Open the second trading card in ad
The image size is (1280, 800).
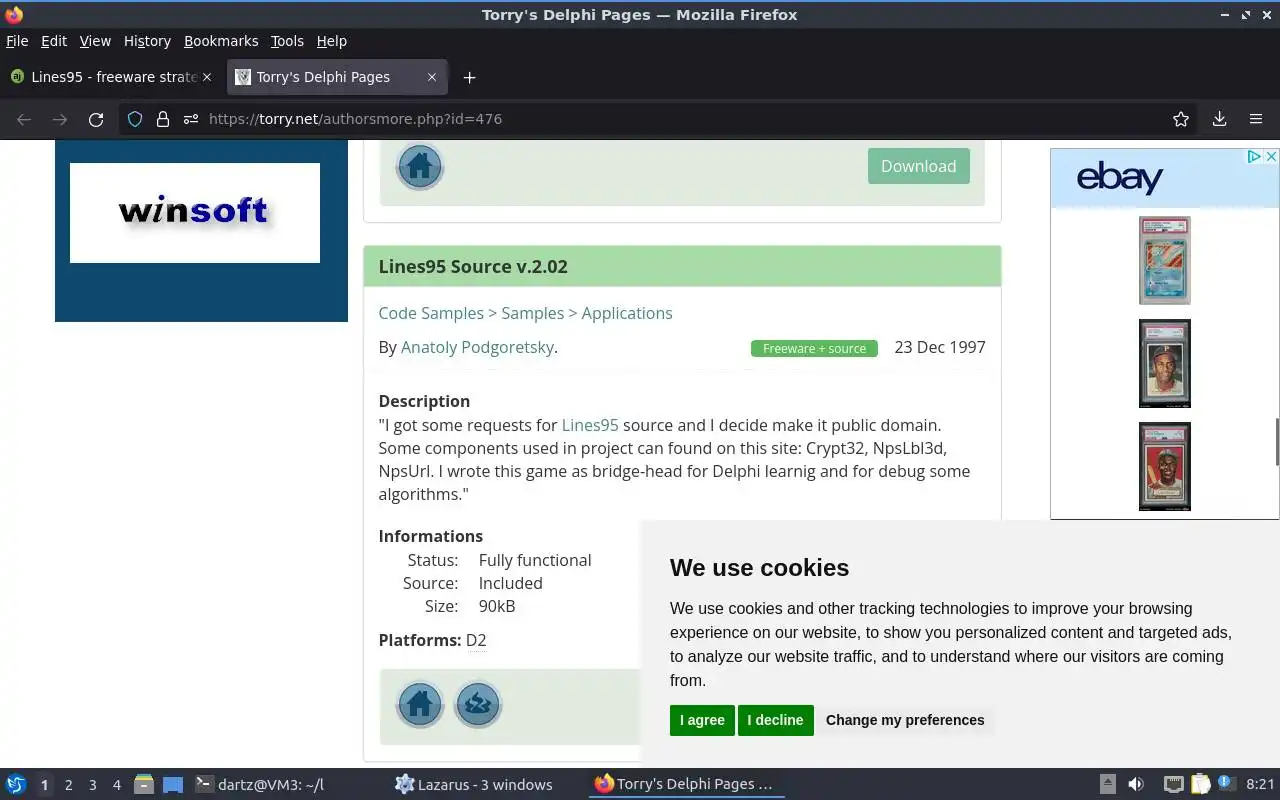1165,363
